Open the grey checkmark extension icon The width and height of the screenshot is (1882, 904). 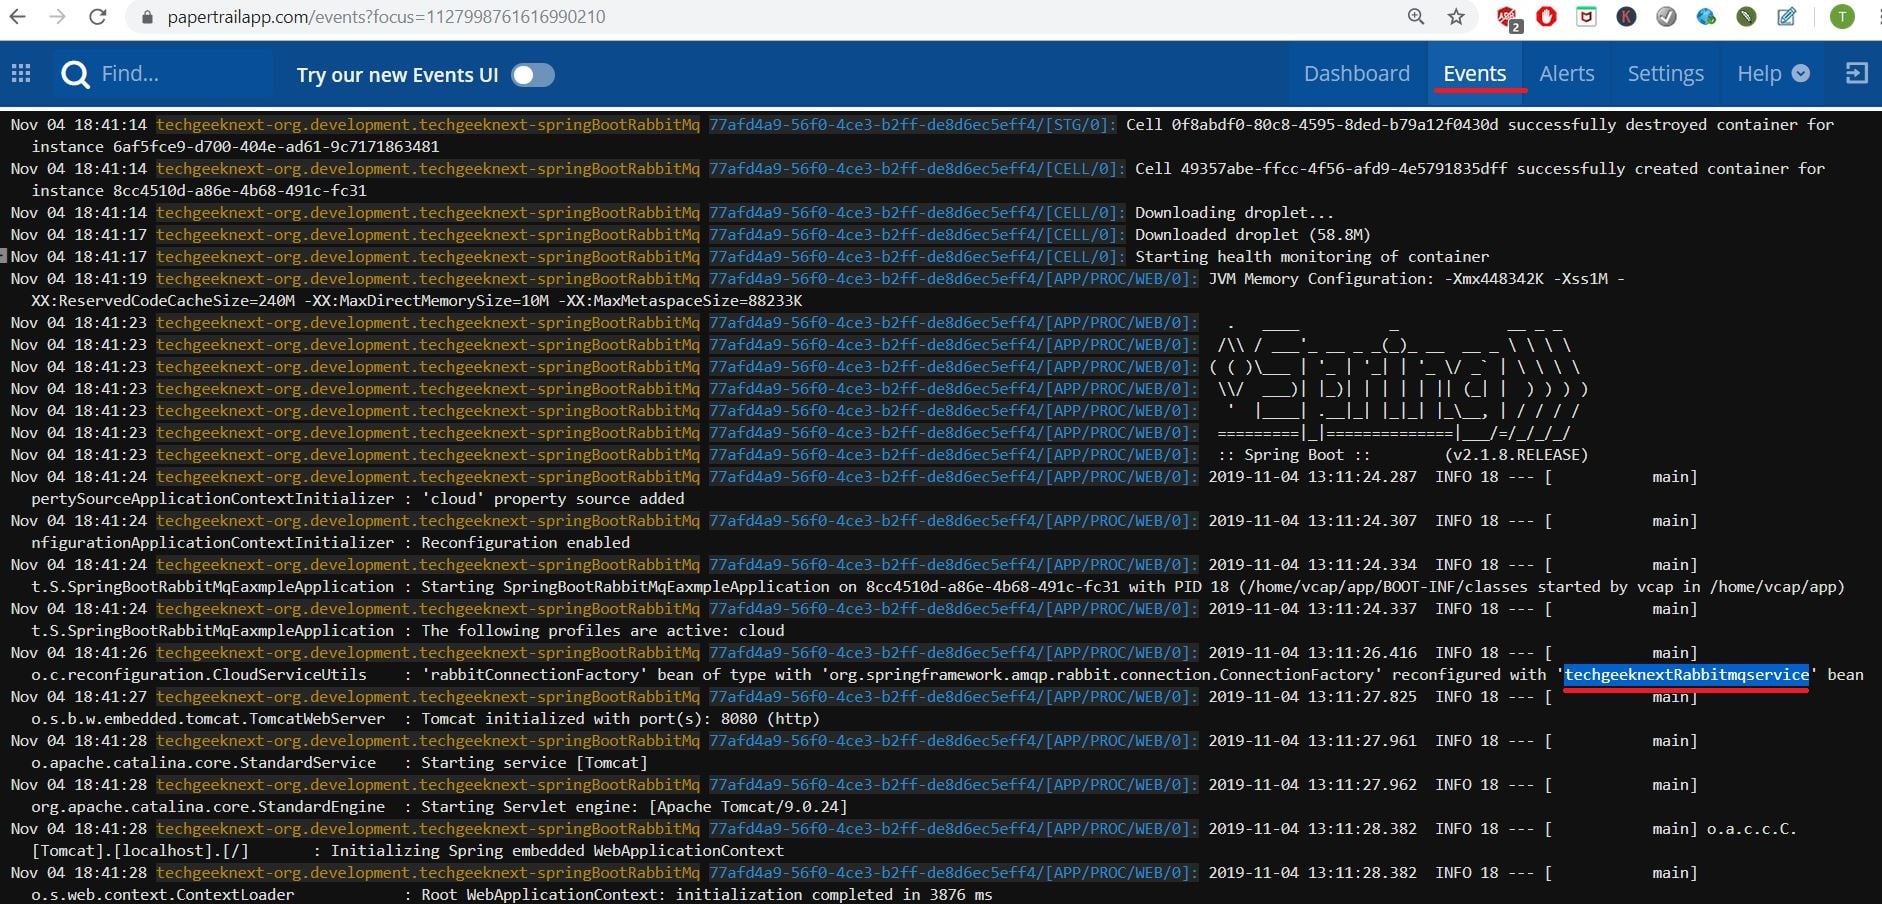point(1666,17)
